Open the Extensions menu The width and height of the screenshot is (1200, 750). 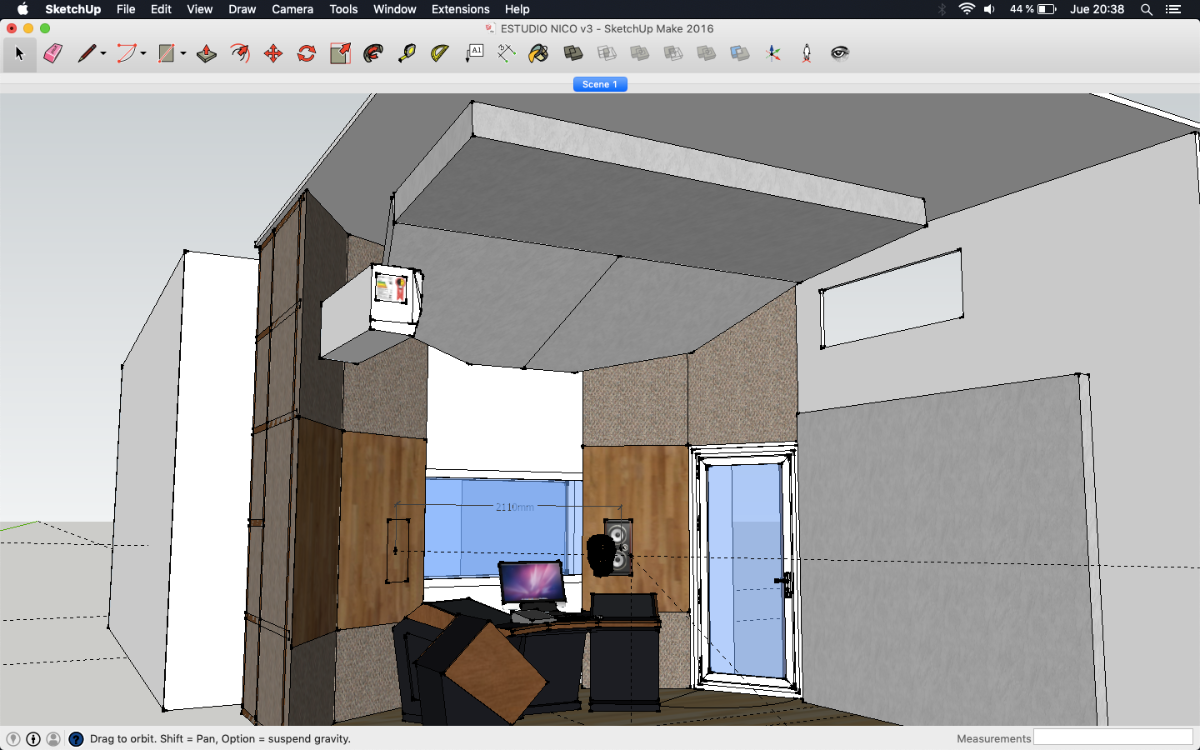click(x=460, y=9)
